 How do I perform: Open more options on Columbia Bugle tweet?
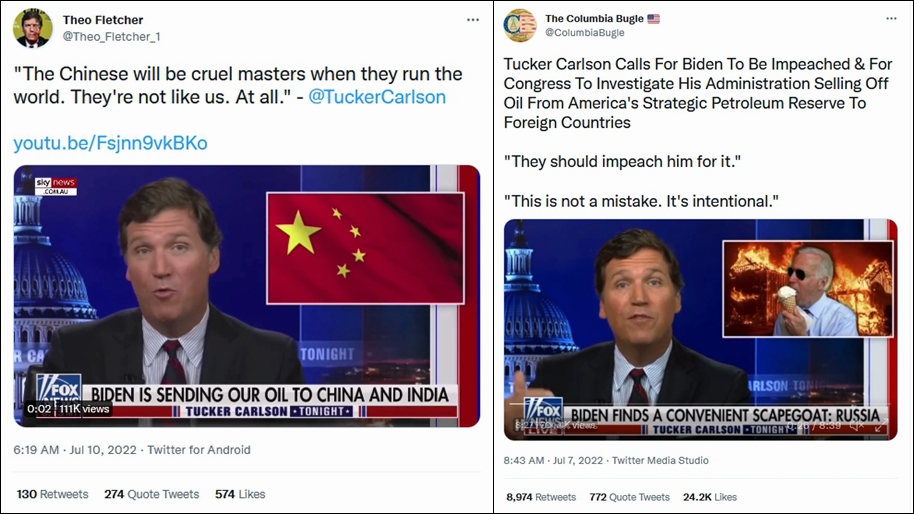(x=891, y=19)
